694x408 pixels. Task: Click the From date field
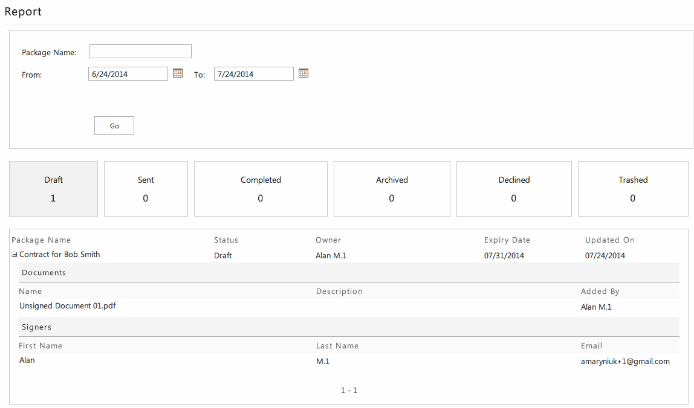[128, 74]
